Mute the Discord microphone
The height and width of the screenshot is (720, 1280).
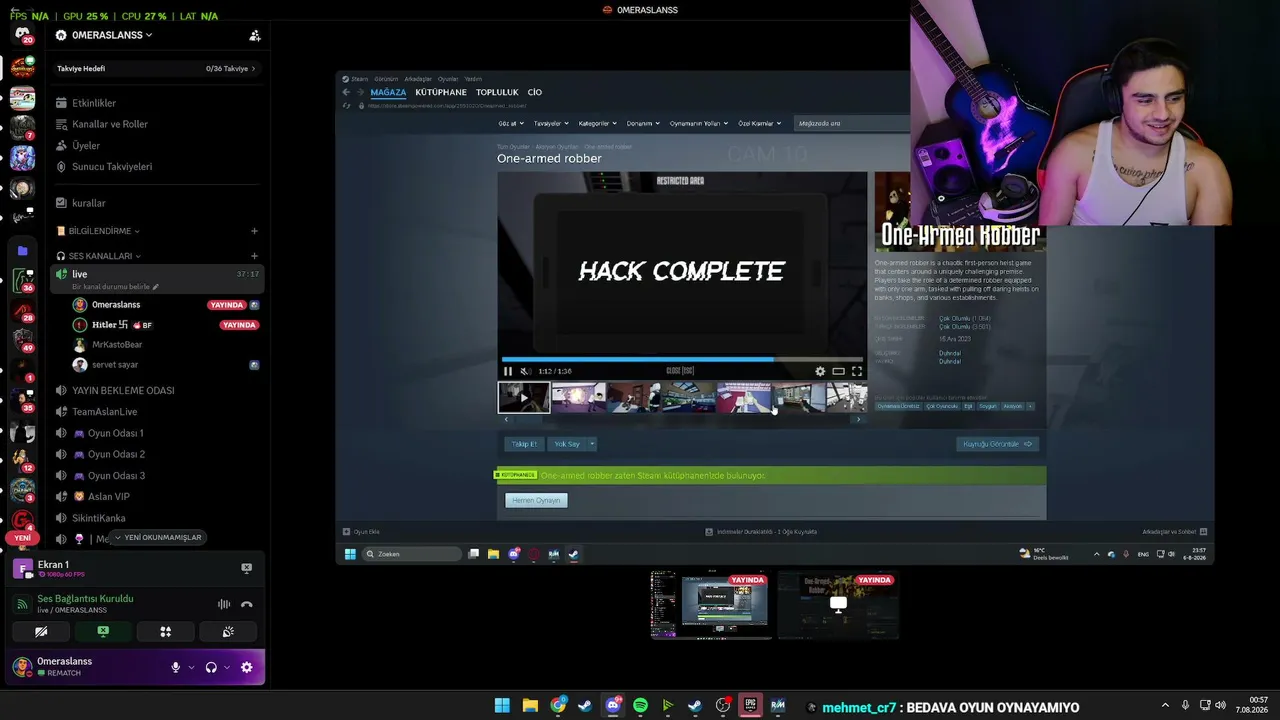pyautogui.click(x=176, y=667)
